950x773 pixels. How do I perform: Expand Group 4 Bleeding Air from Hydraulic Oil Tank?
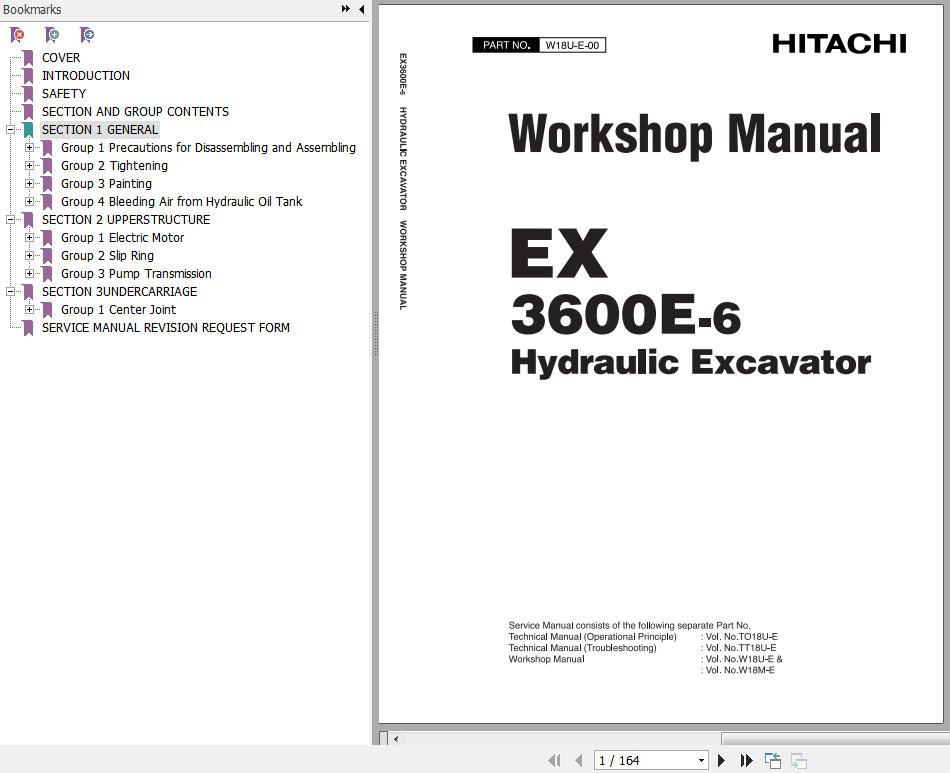tap(29, 202)
